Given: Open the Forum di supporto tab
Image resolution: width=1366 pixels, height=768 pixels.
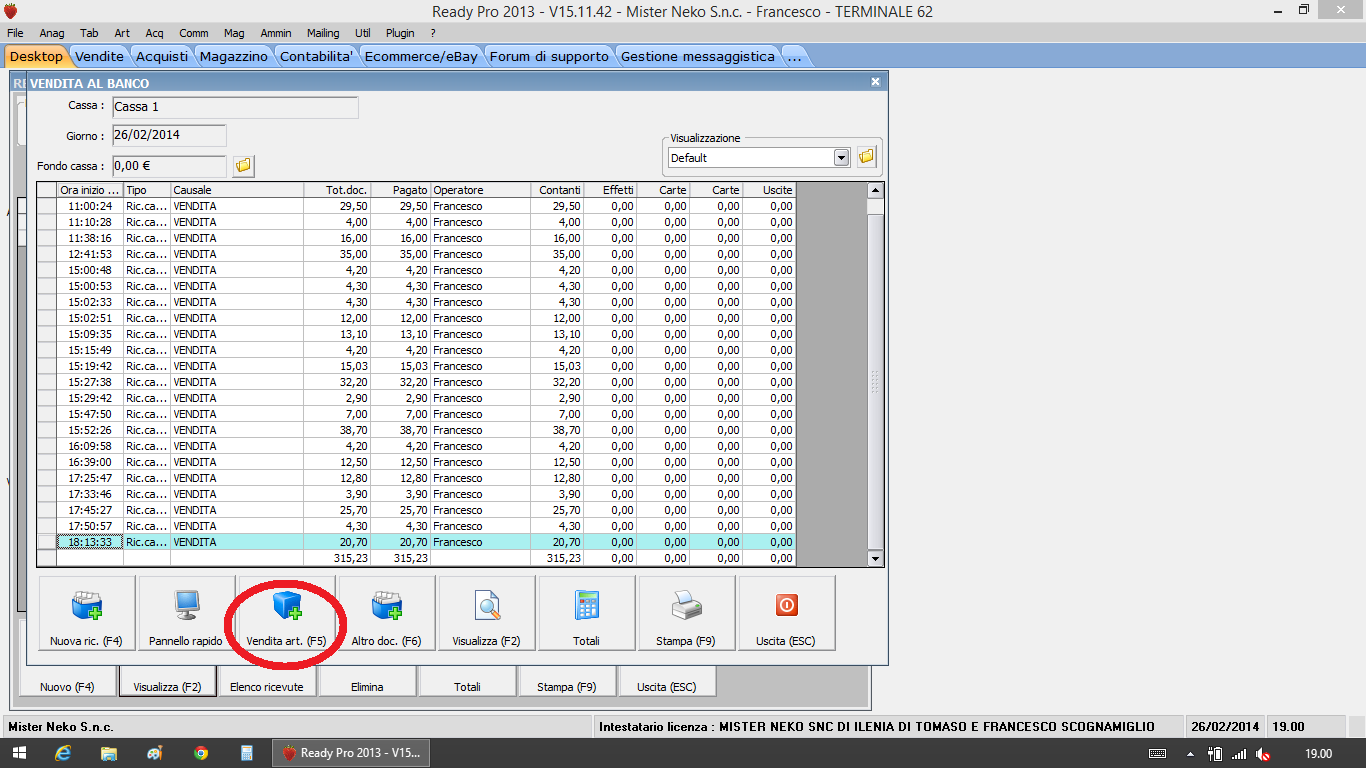Looking at the screenshot, I should click(549, 56).
